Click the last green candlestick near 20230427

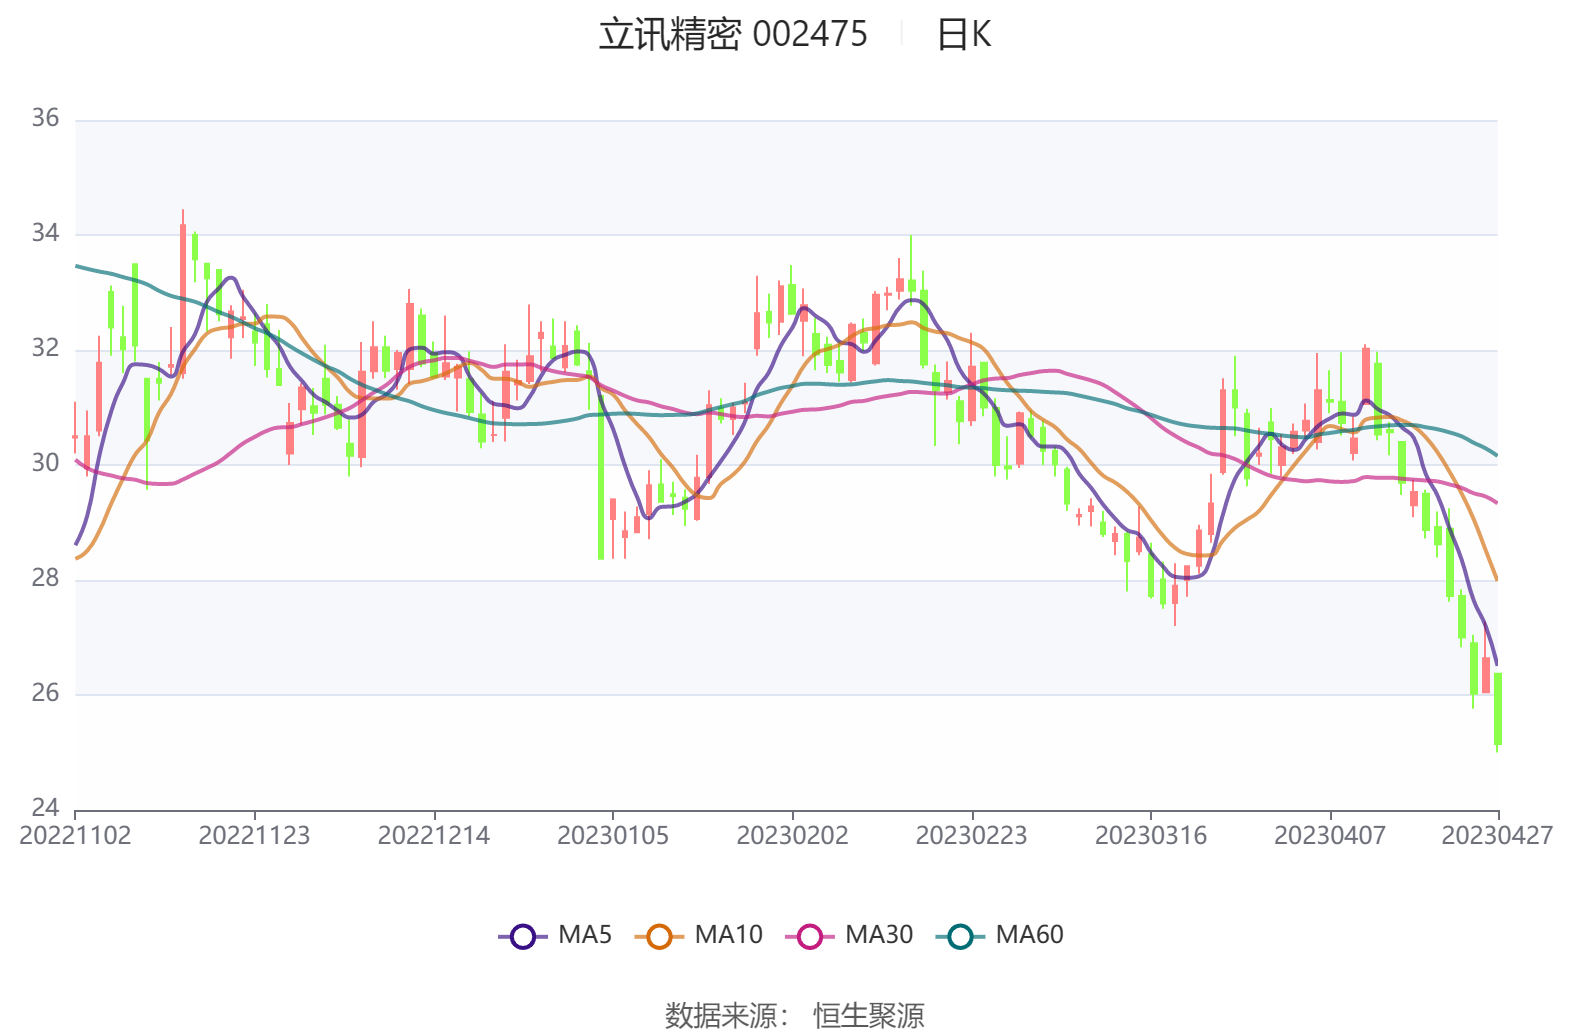pos(1497,708)
